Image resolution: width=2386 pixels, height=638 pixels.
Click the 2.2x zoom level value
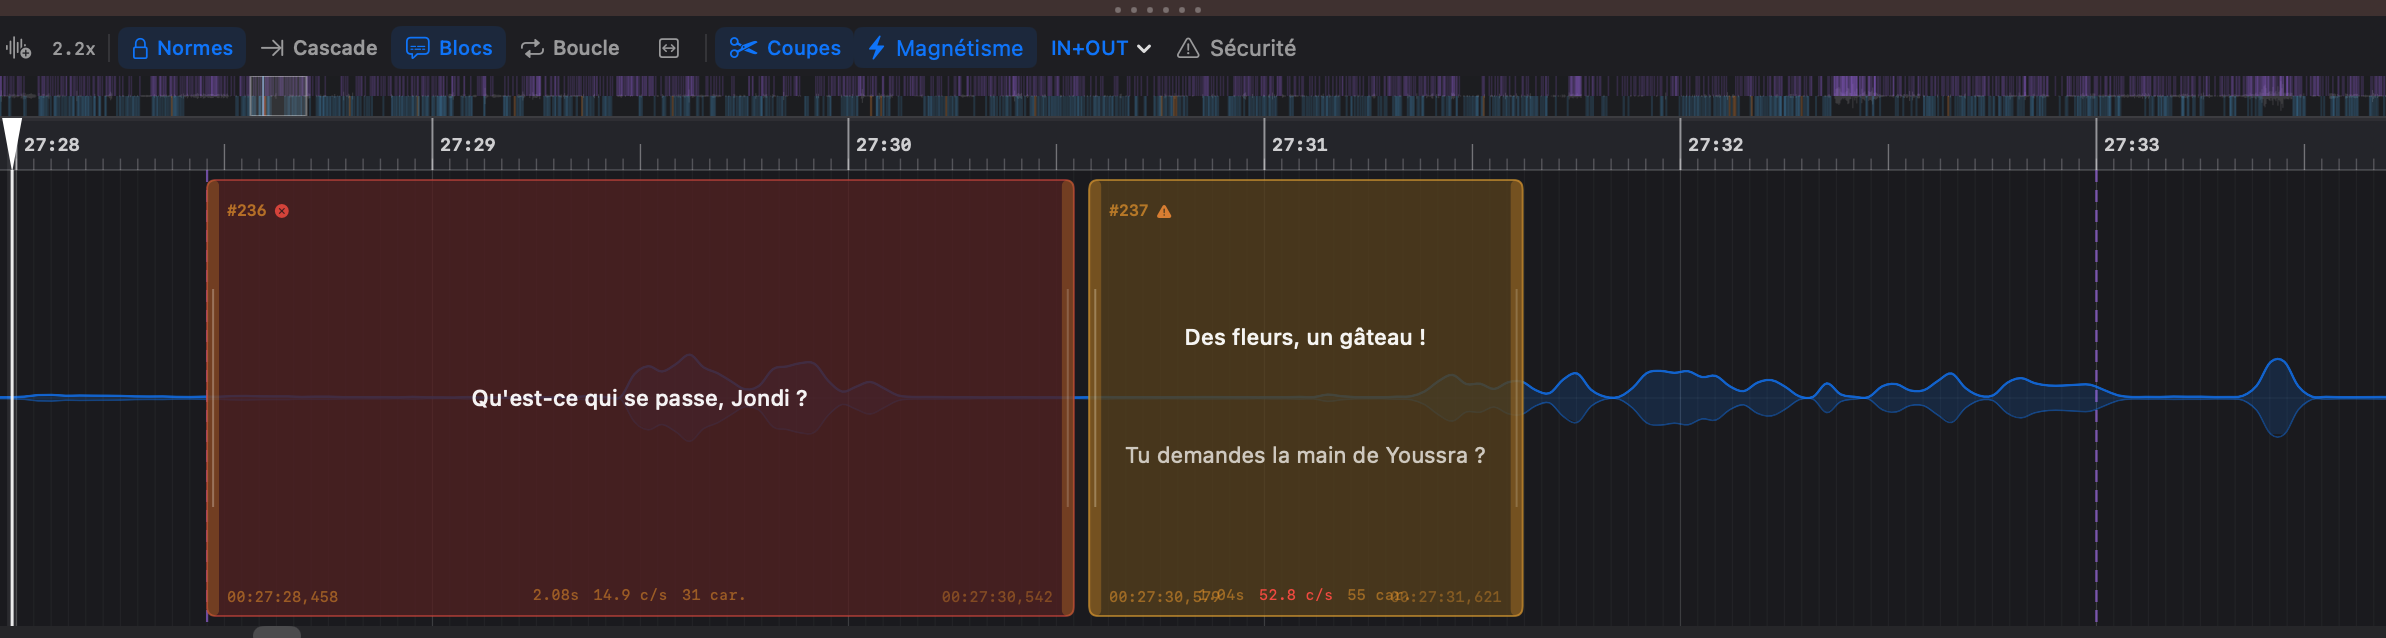click(74, 48)
